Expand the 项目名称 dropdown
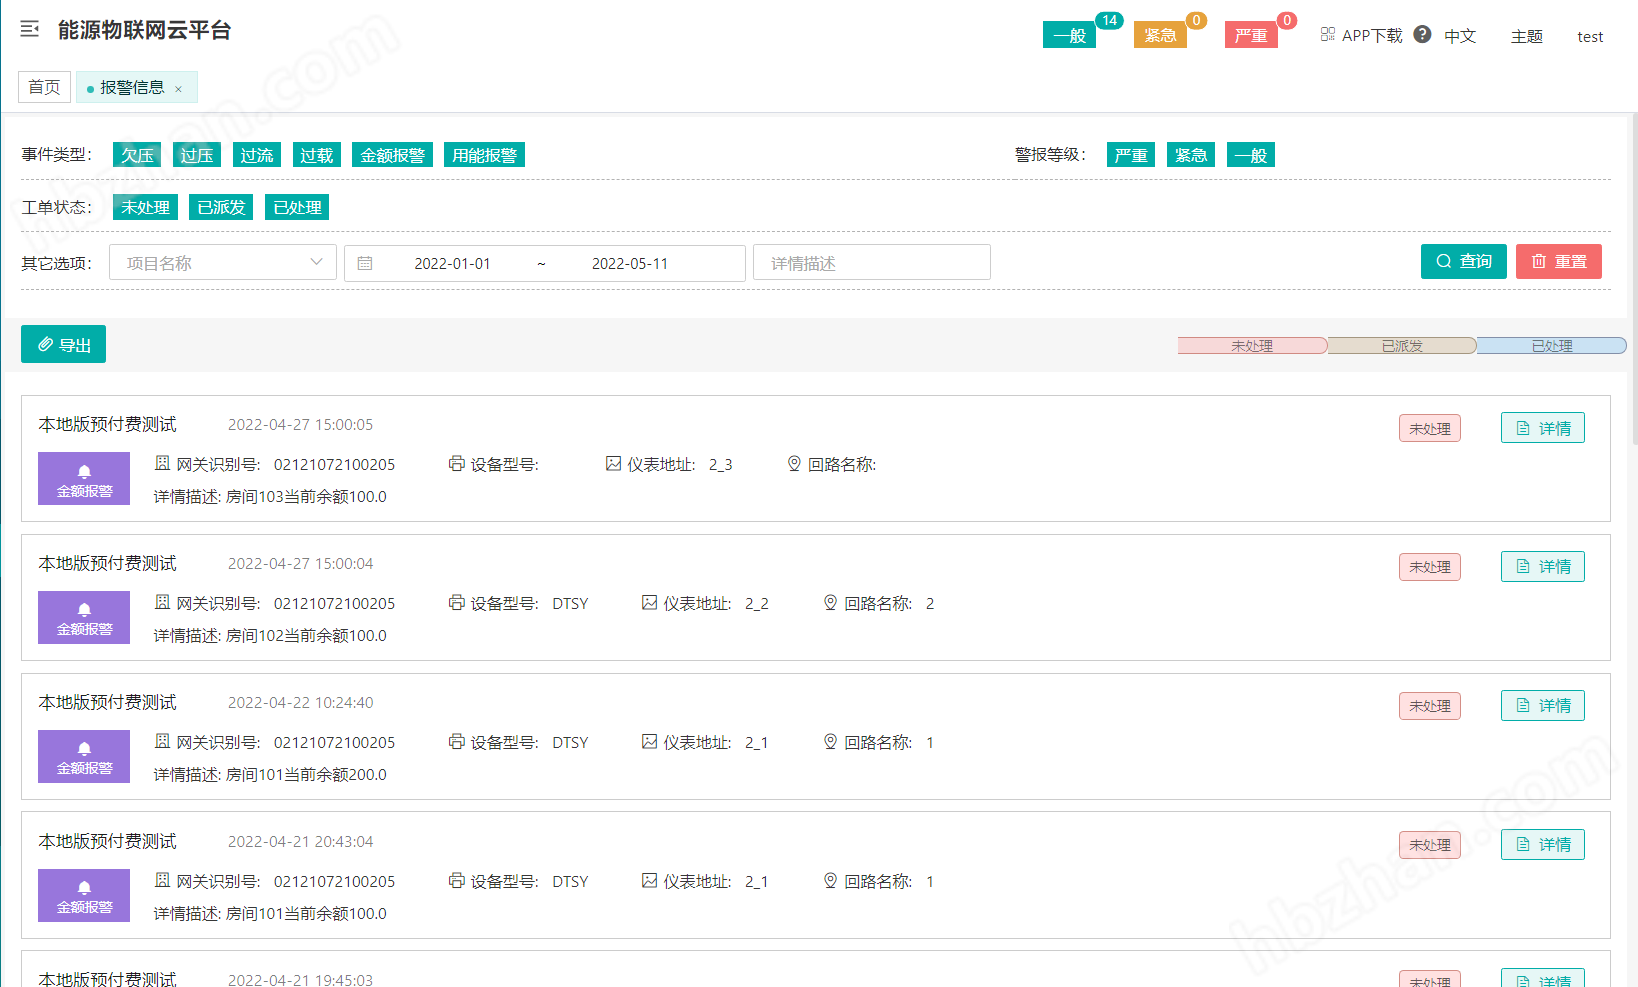The width and height of the screenshot is (1638, 987). click(x=222, y=263)
